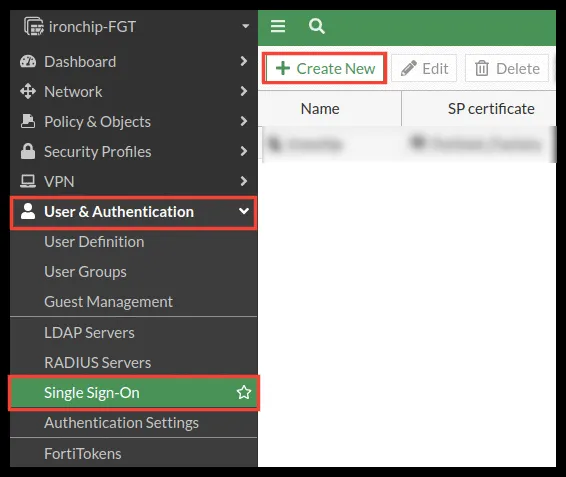
Task: Expand the Dashboard chevron
Action: coord(244,61)
